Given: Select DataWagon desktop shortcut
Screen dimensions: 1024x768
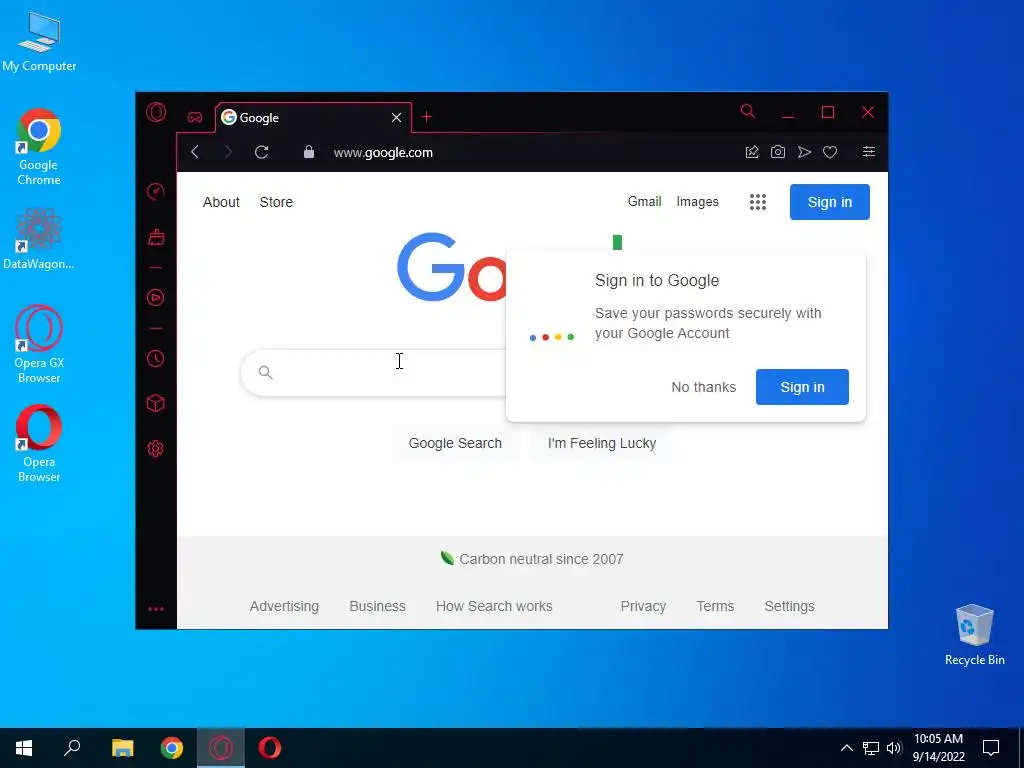Looking at the screenshot, I should tap(39, 239).
